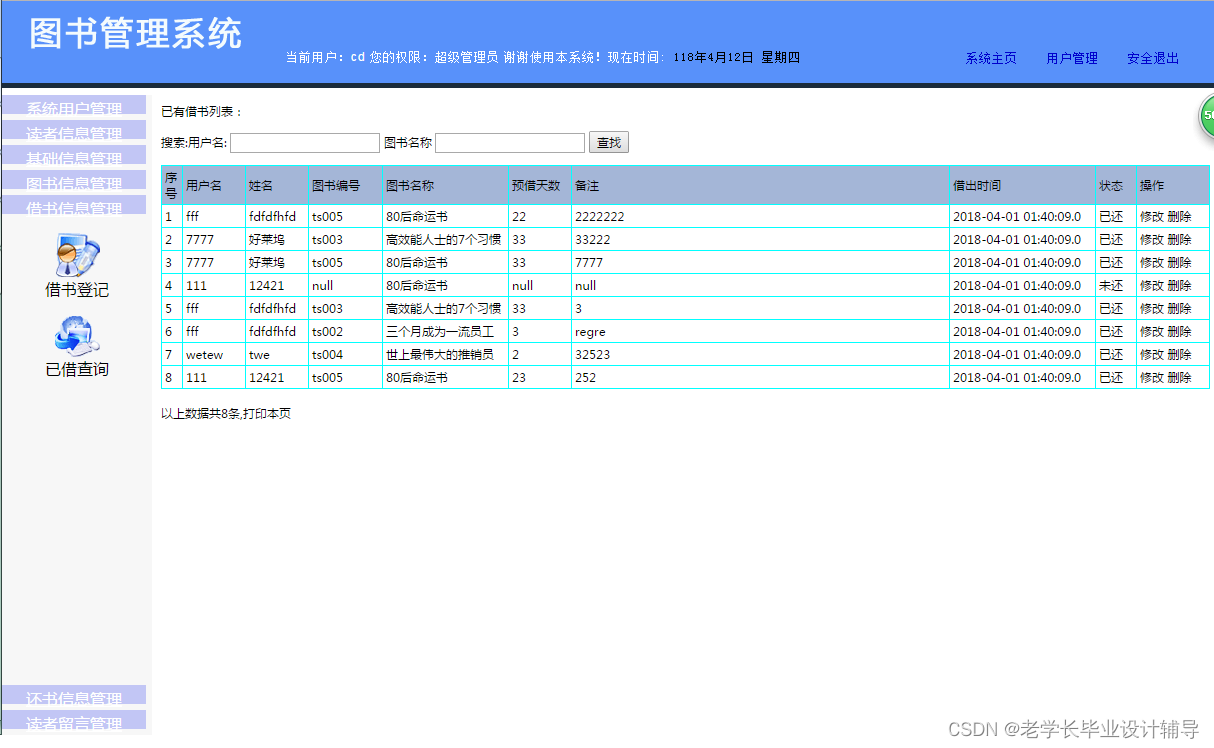Click 修改 on the first row for user fff
Viewport: 1214px width, 748px height.
[1152, 216]
